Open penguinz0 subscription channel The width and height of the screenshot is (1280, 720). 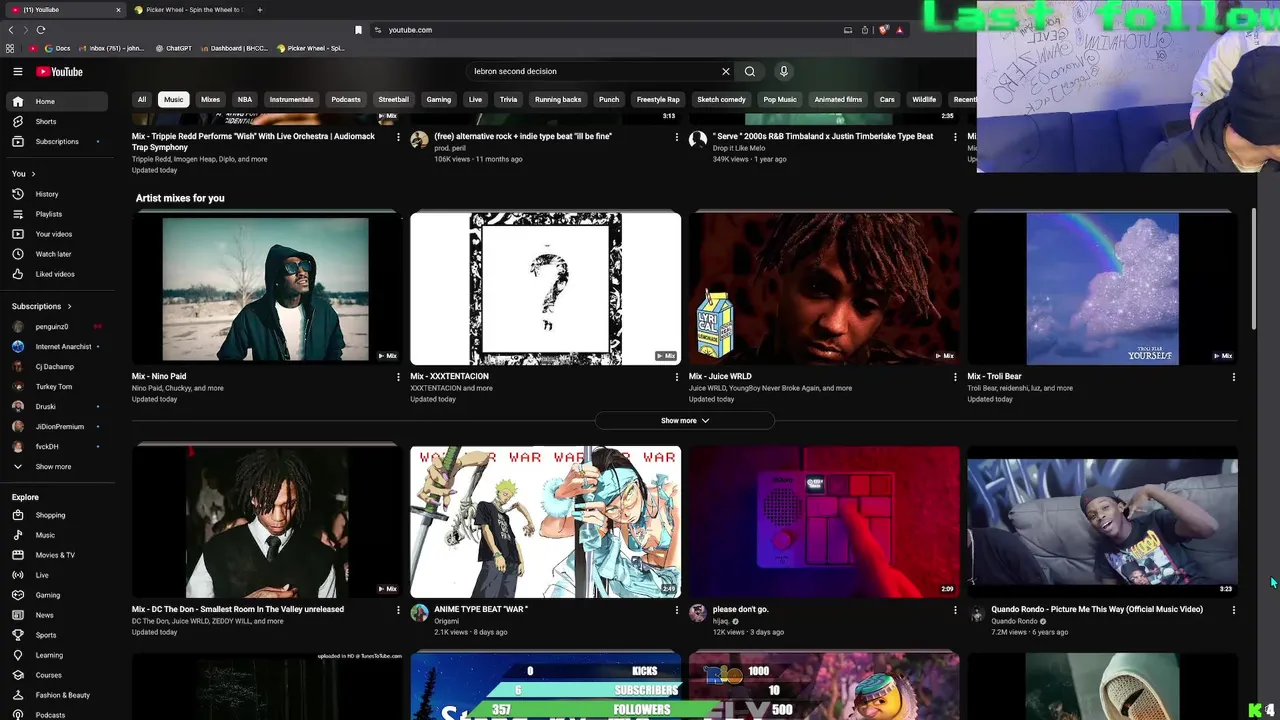pos(58,326)
